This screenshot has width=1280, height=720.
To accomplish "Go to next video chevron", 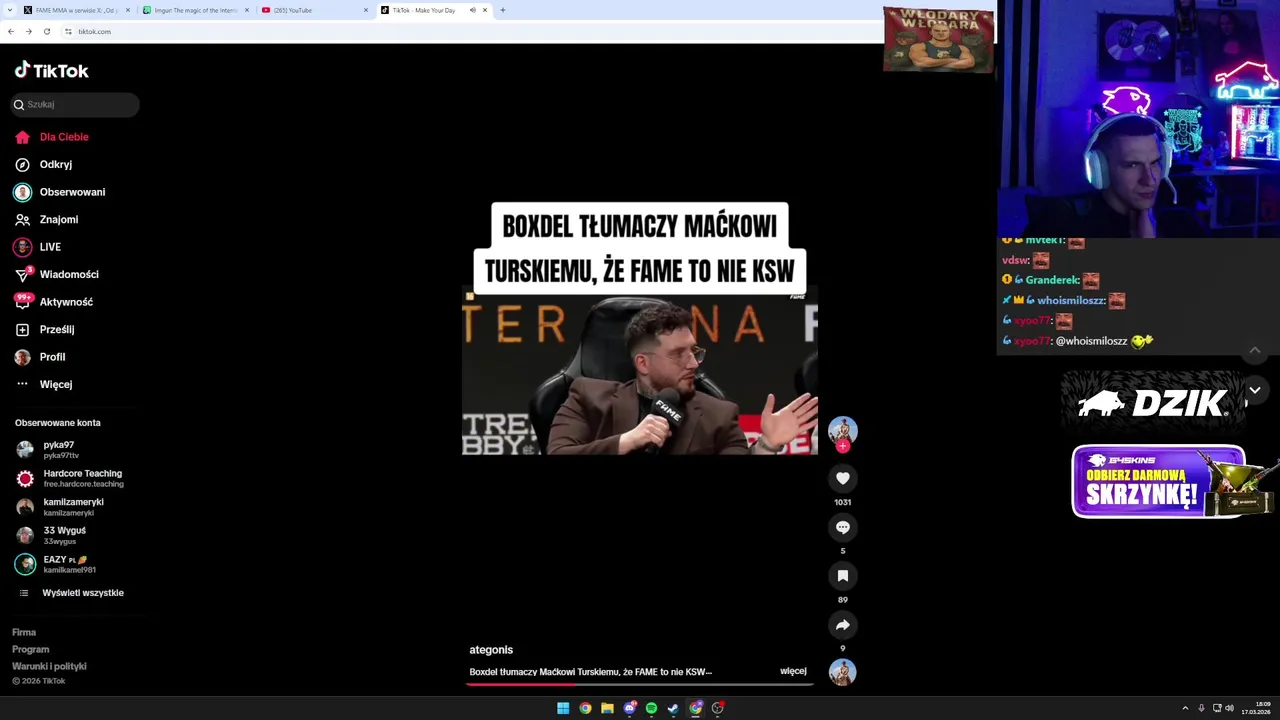I will point(1255,390).
